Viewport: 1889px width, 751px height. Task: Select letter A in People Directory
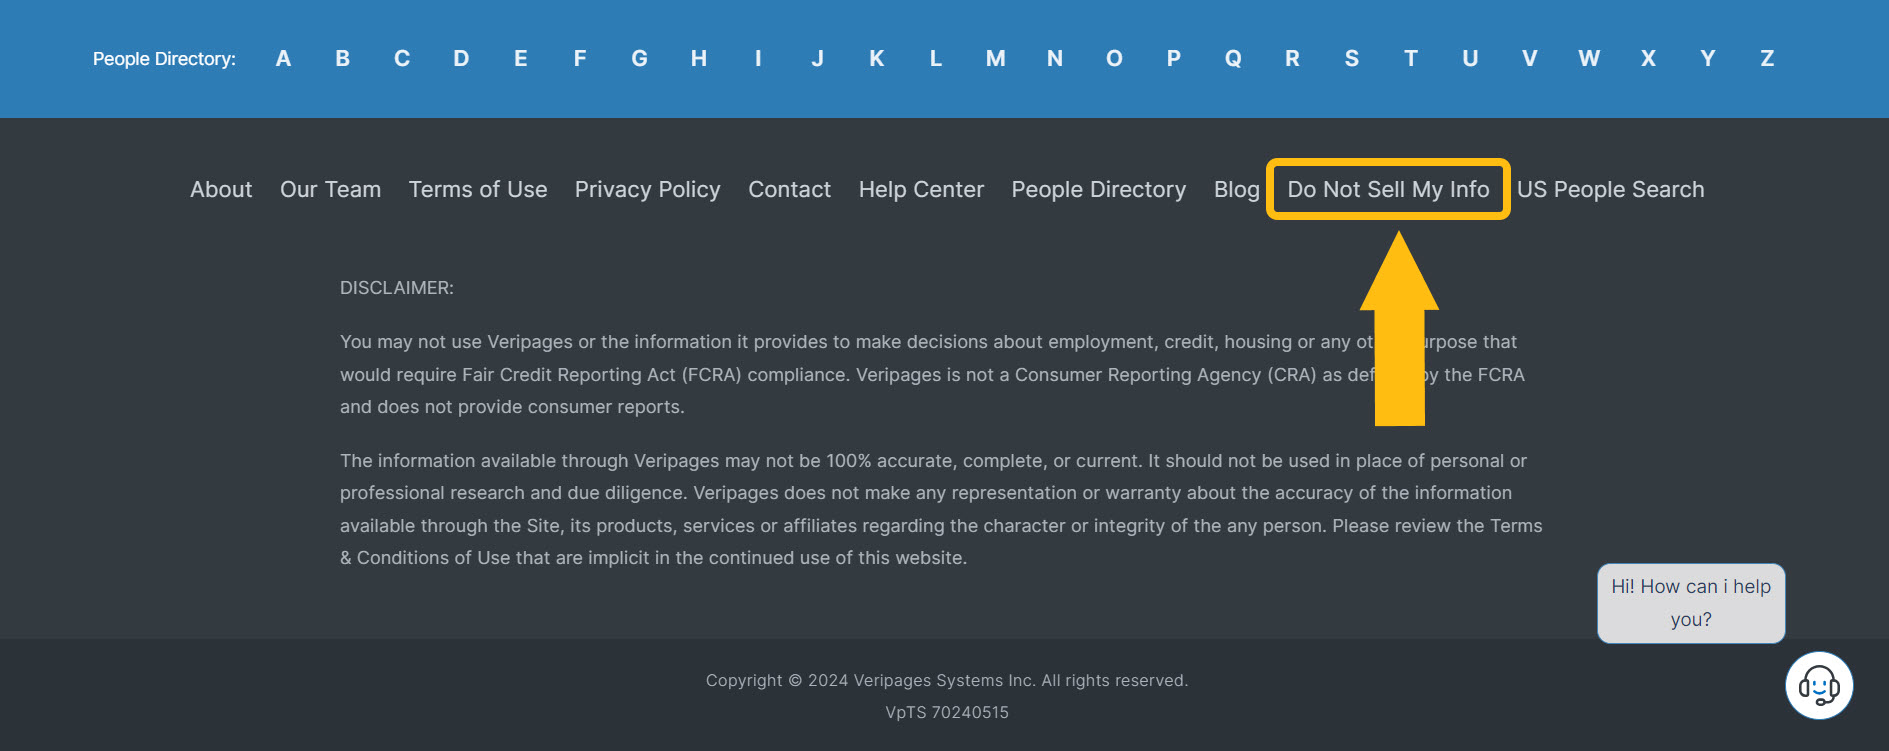point(284,59)
